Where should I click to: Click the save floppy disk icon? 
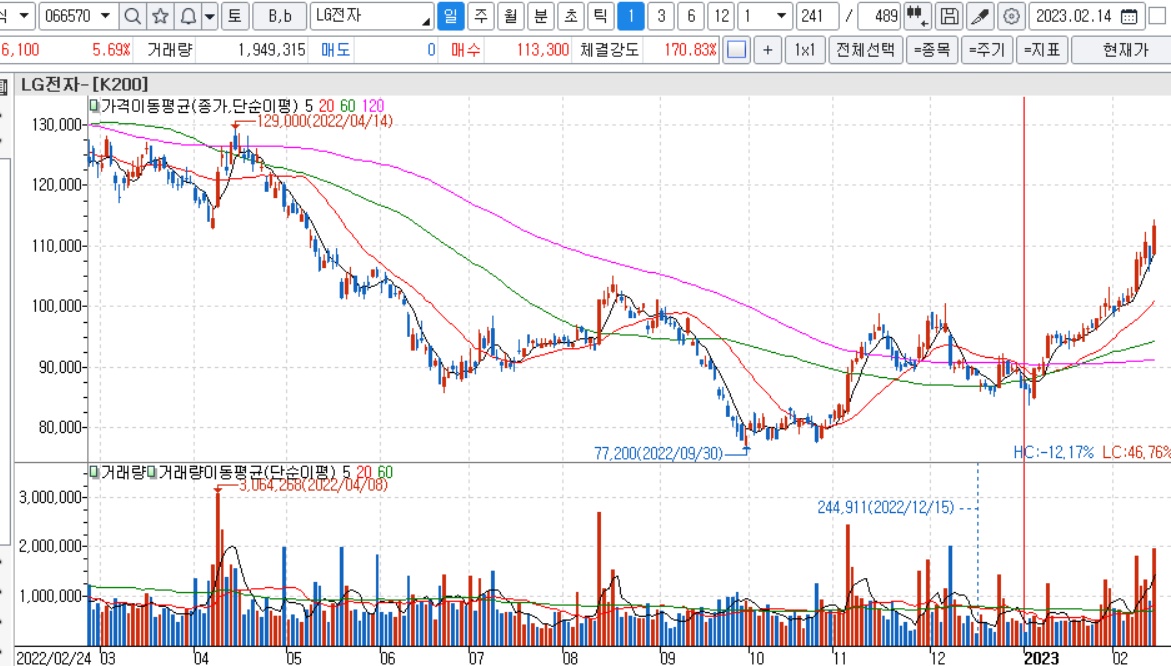(x=949, y=16)
